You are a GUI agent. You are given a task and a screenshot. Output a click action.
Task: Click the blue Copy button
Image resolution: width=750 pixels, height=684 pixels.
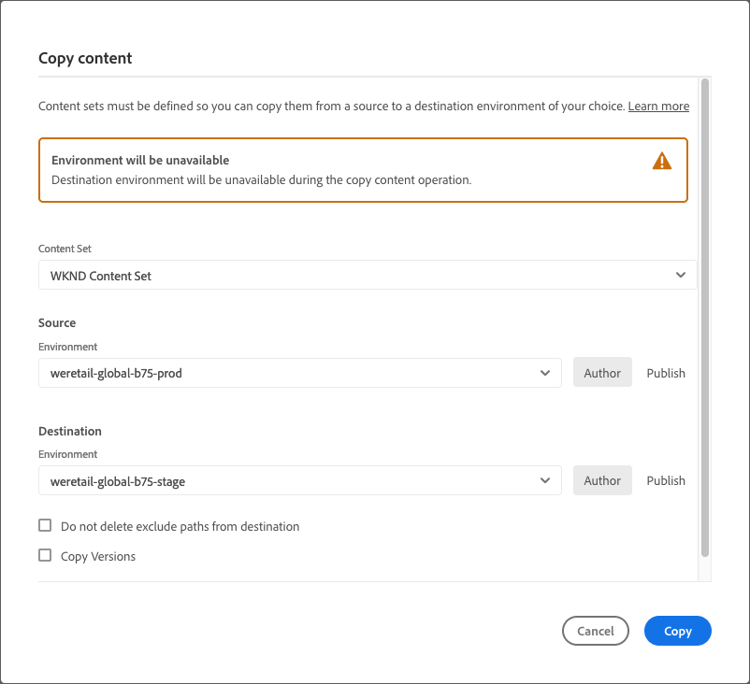click(677, 631)
